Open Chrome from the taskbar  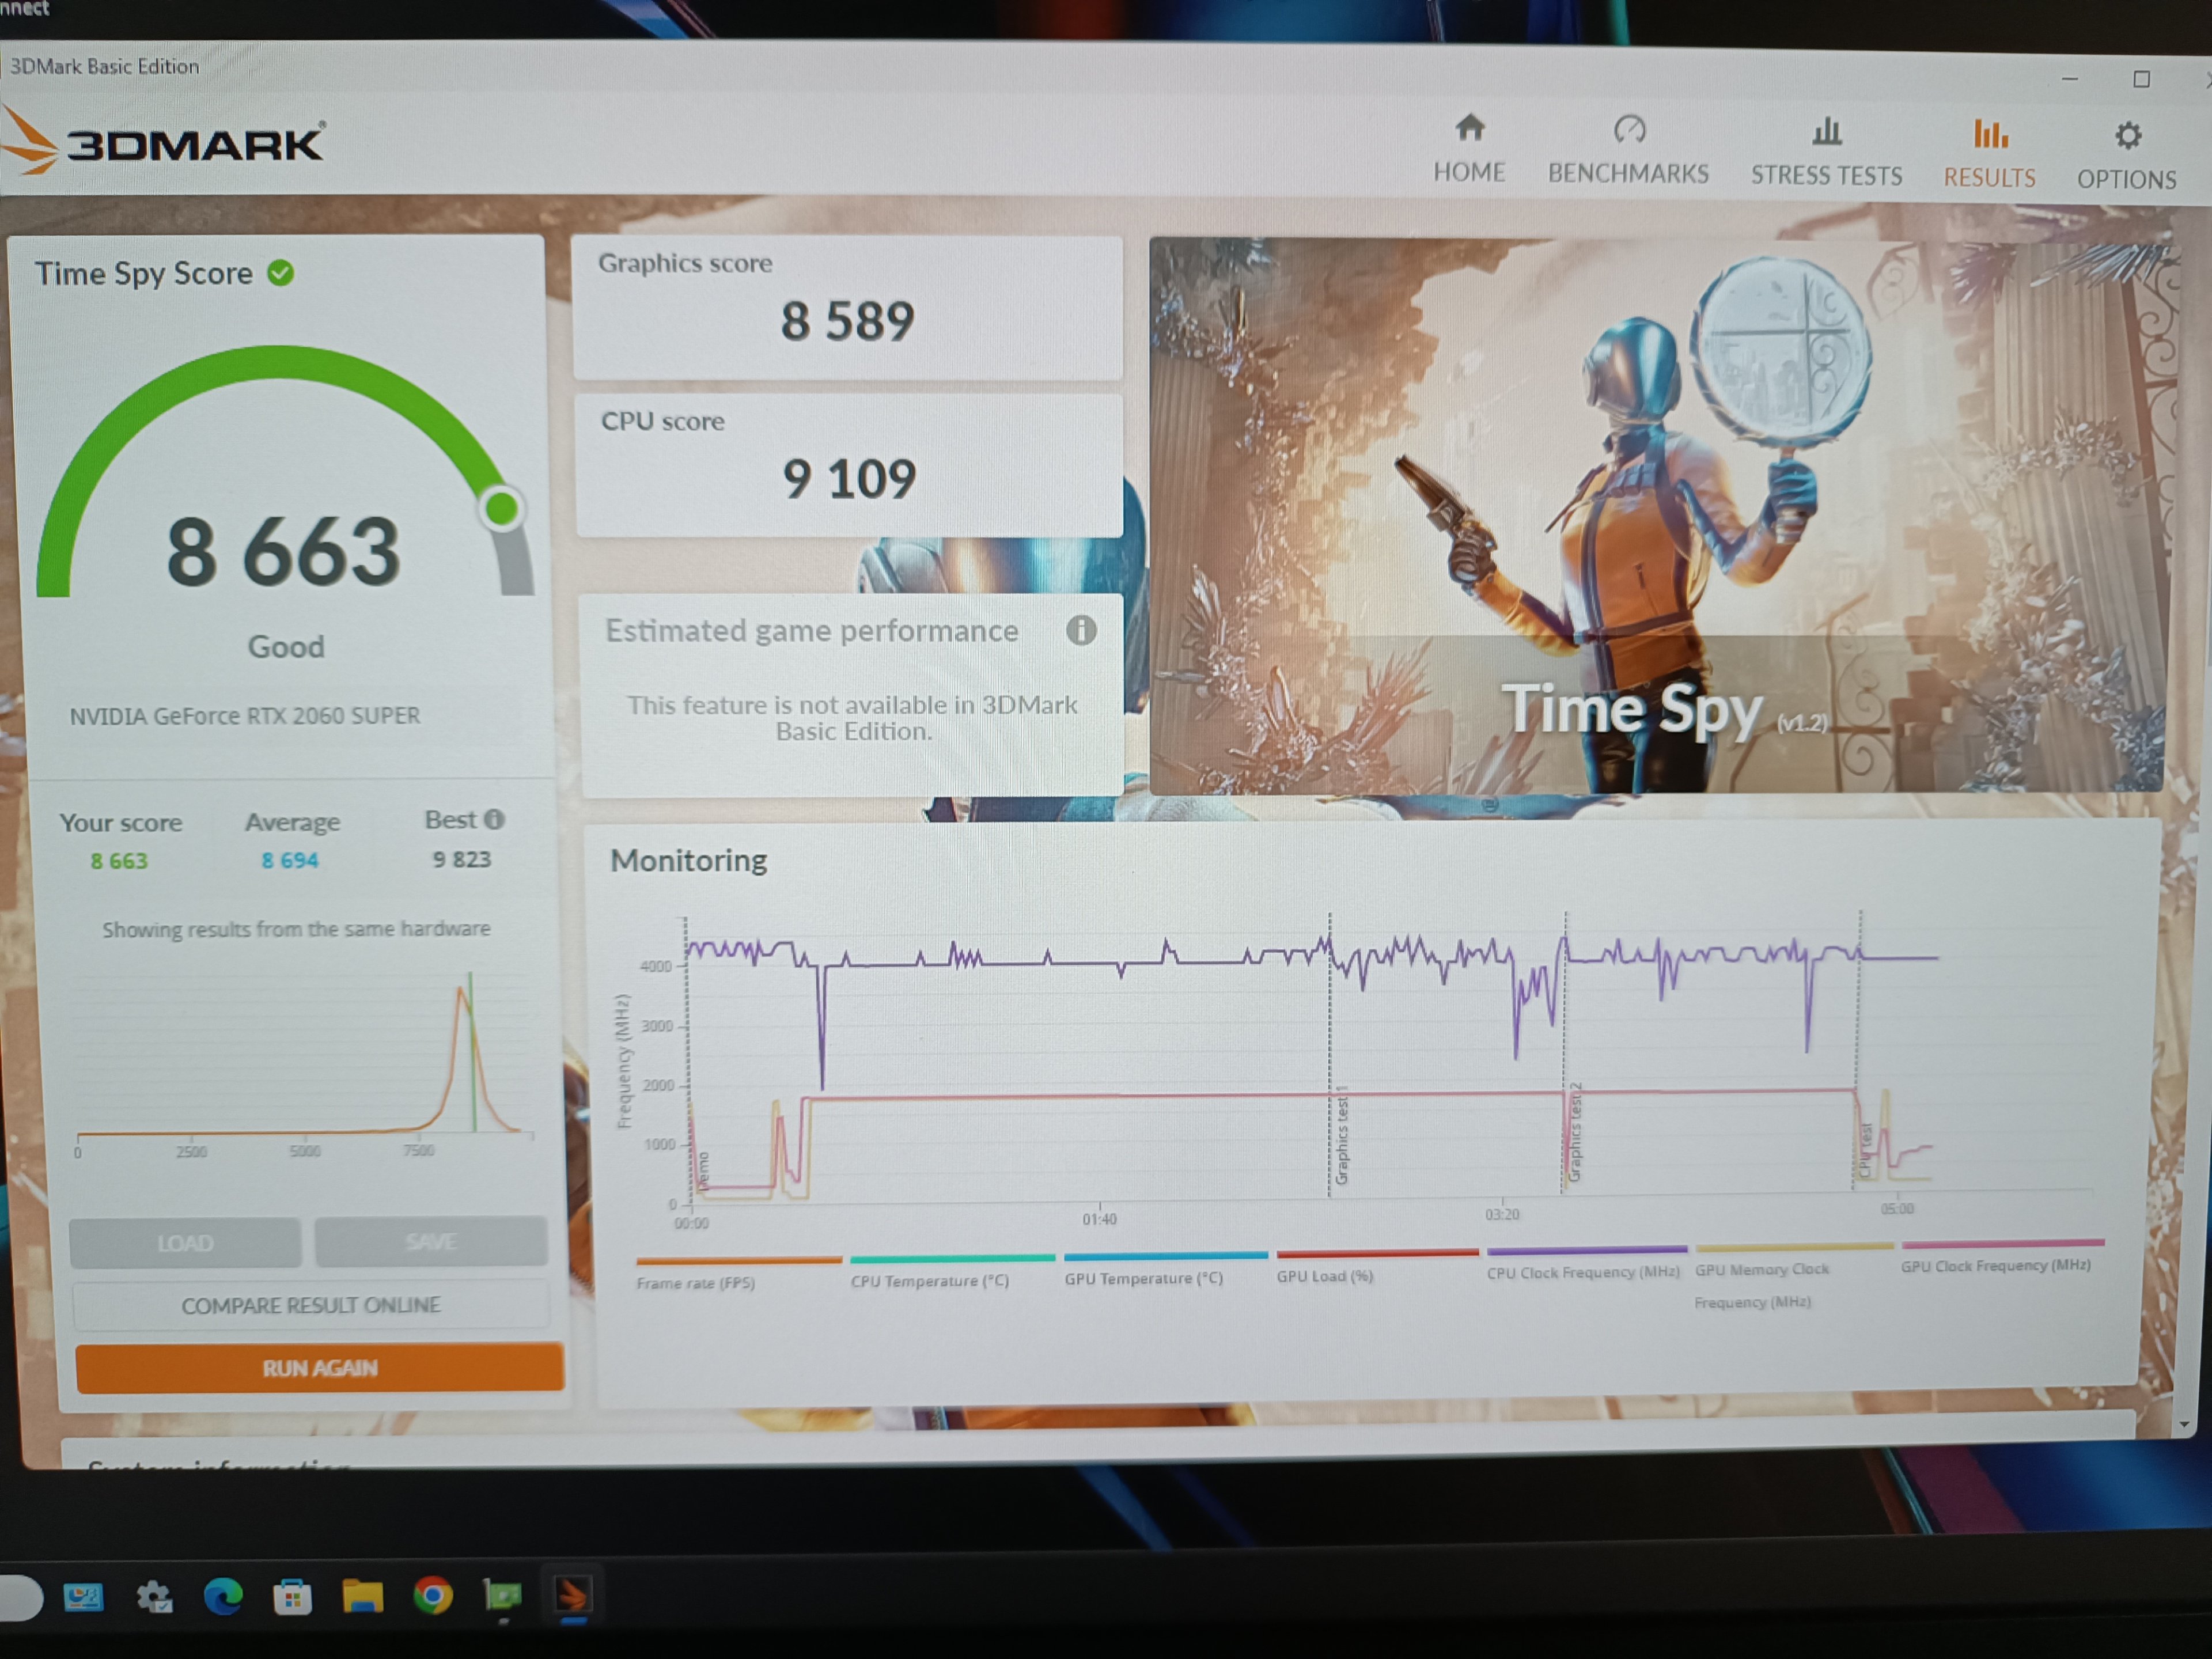[433, 1595]
